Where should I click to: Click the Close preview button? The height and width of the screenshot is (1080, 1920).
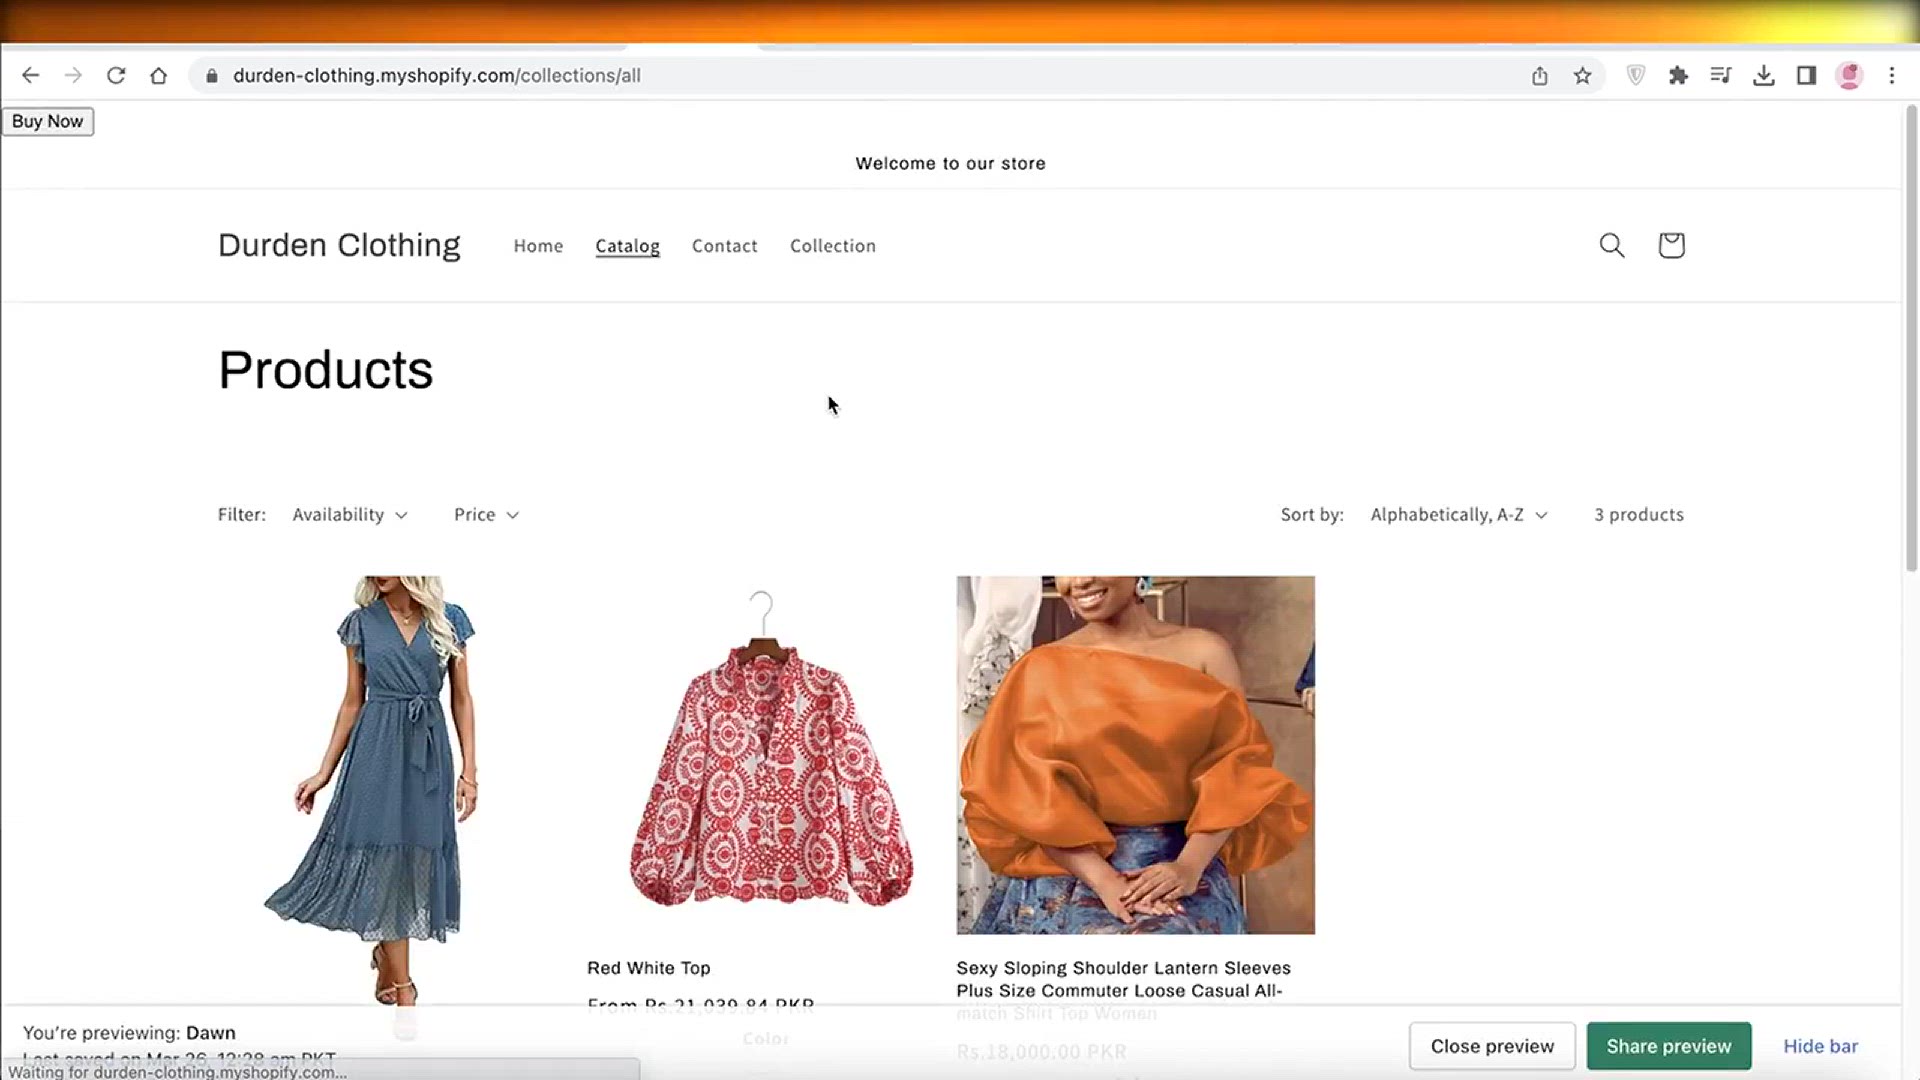[1492, 1046]
